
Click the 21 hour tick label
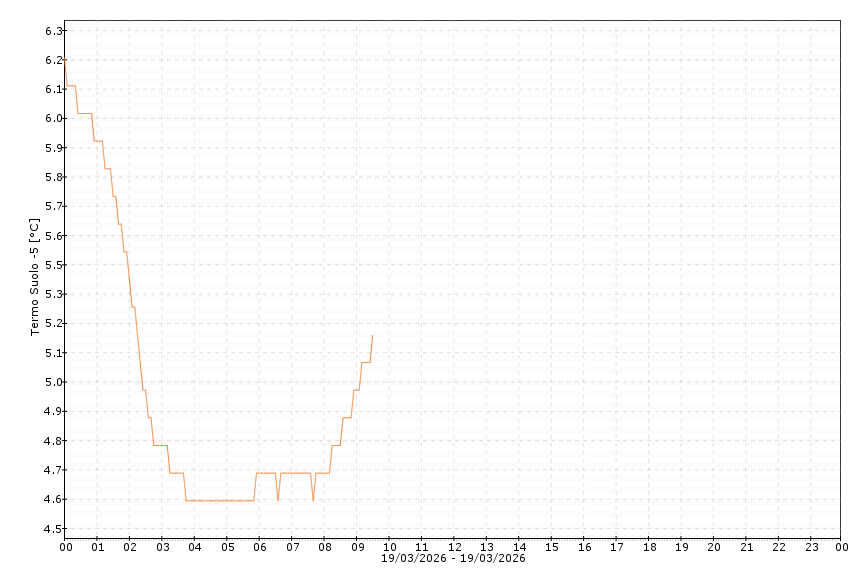[746, 547]
